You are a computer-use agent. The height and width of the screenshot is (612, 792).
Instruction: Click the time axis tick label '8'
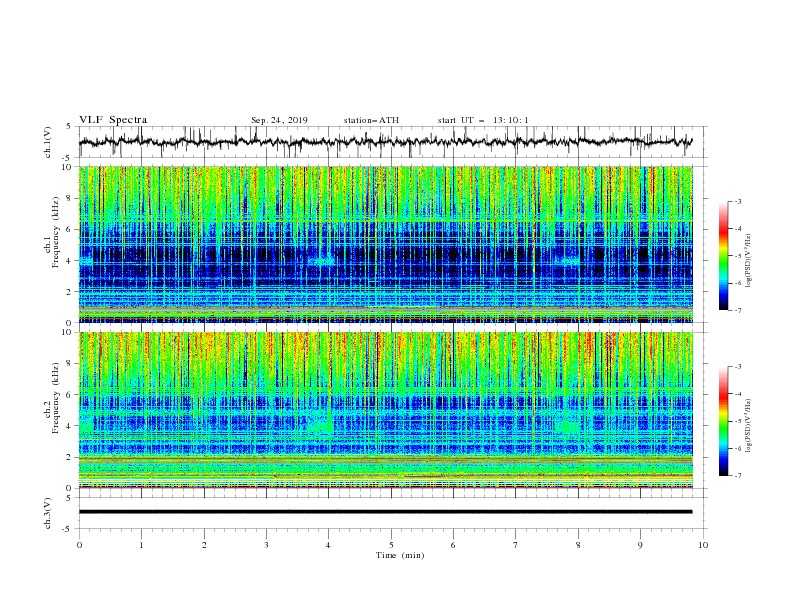coord(578,545)
